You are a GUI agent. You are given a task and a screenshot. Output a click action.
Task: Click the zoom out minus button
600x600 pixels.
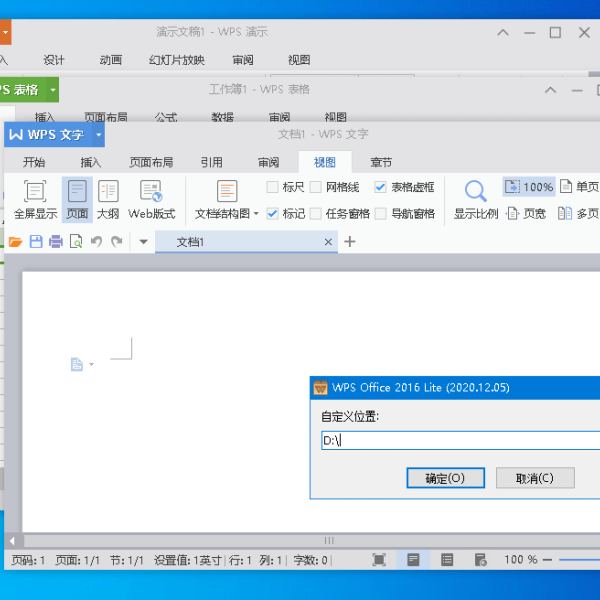click(548, 560)
